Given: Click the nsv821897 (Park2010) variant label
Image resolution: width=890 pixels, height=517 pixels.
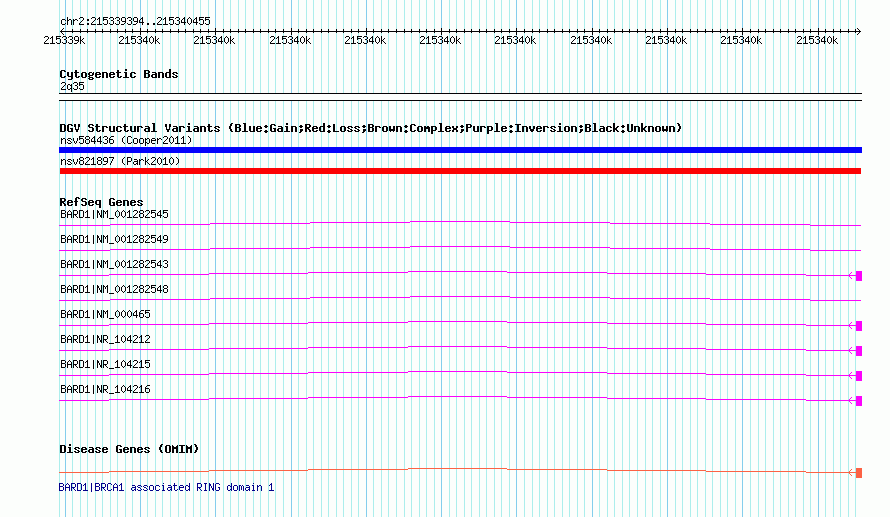Looking at the screenshot, I should (120, 161).
